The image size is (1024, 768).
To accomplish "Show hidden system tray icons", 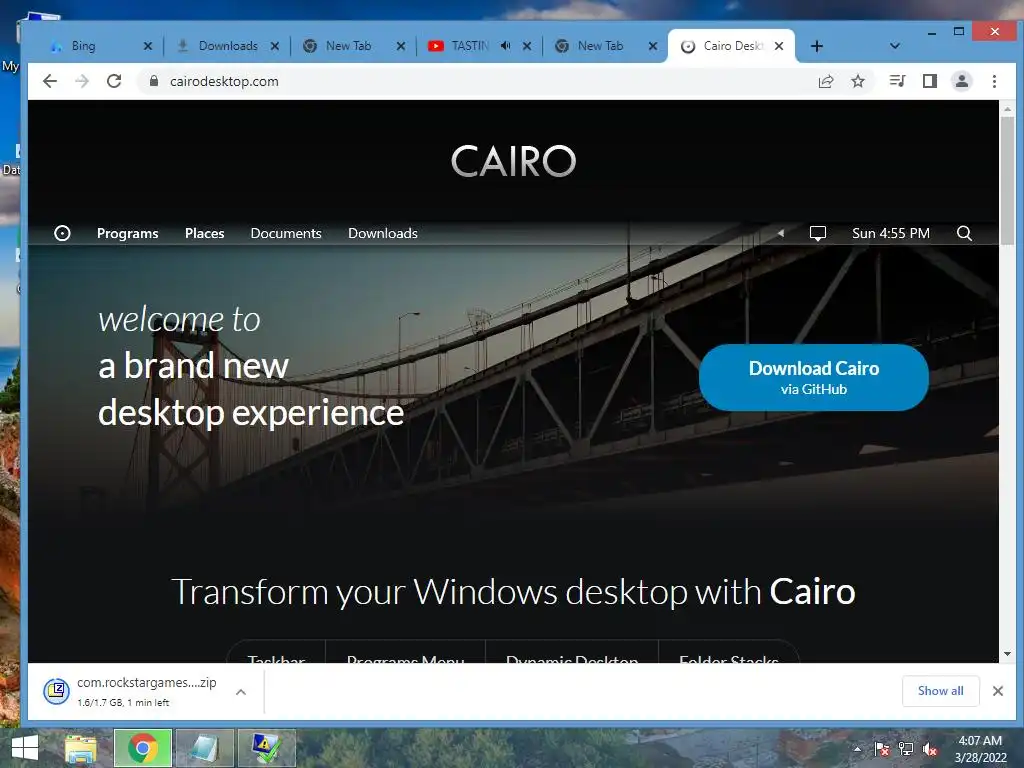I will [857, 748].
